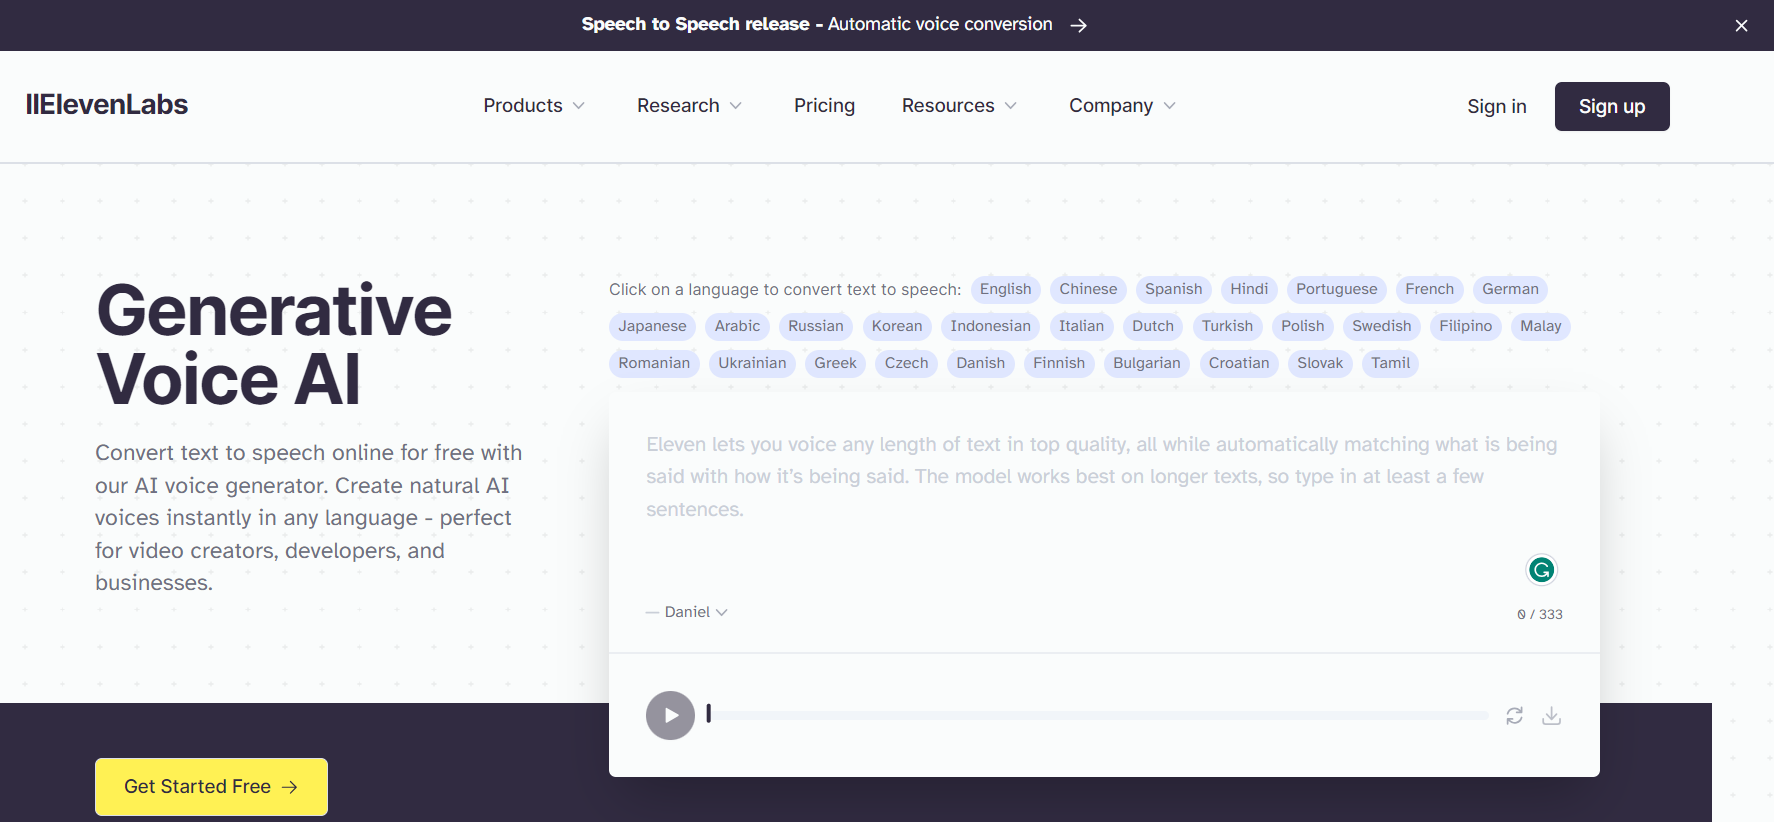
Task: Open the ElevenLabs logo home link
Action: [107, 105]
